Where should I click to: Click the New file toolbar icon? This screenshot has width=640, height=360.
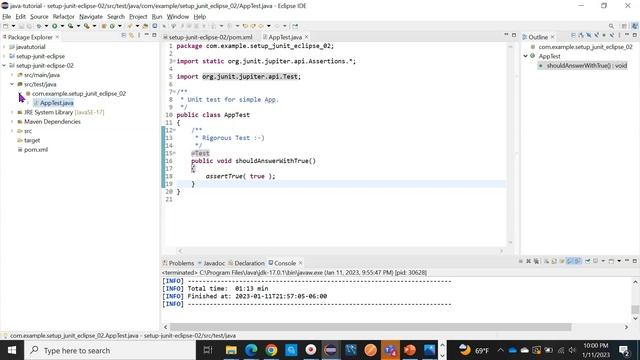point(5,26)
